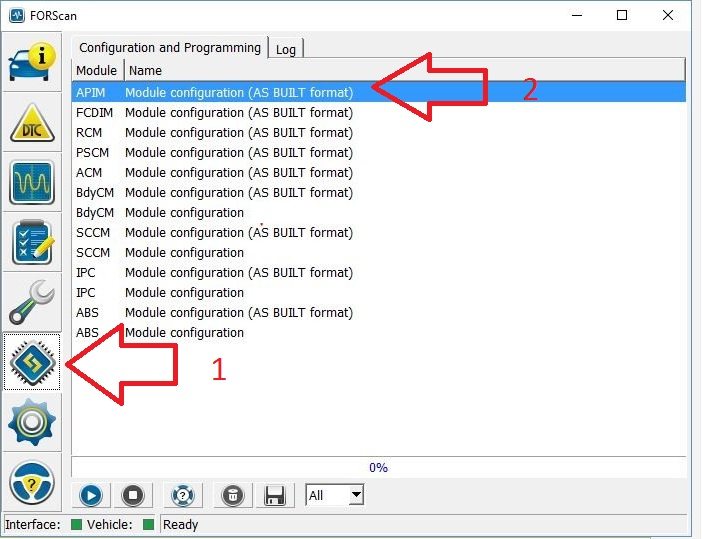Viewport: 702px width, 539px height.
Task: Select ABS Module configuration (AS BUILT format)
Action: coord(379,312)
